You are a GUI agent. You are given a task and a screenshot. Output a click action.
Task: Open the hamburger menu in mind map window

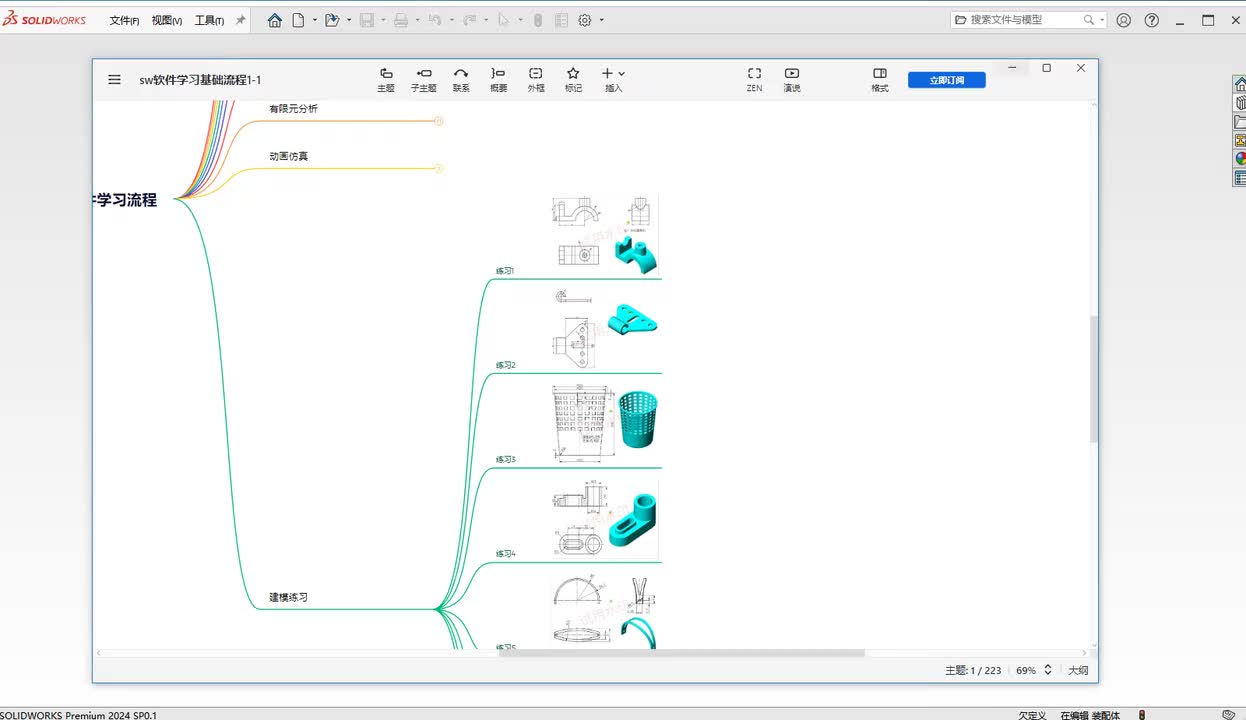point(114,80)
